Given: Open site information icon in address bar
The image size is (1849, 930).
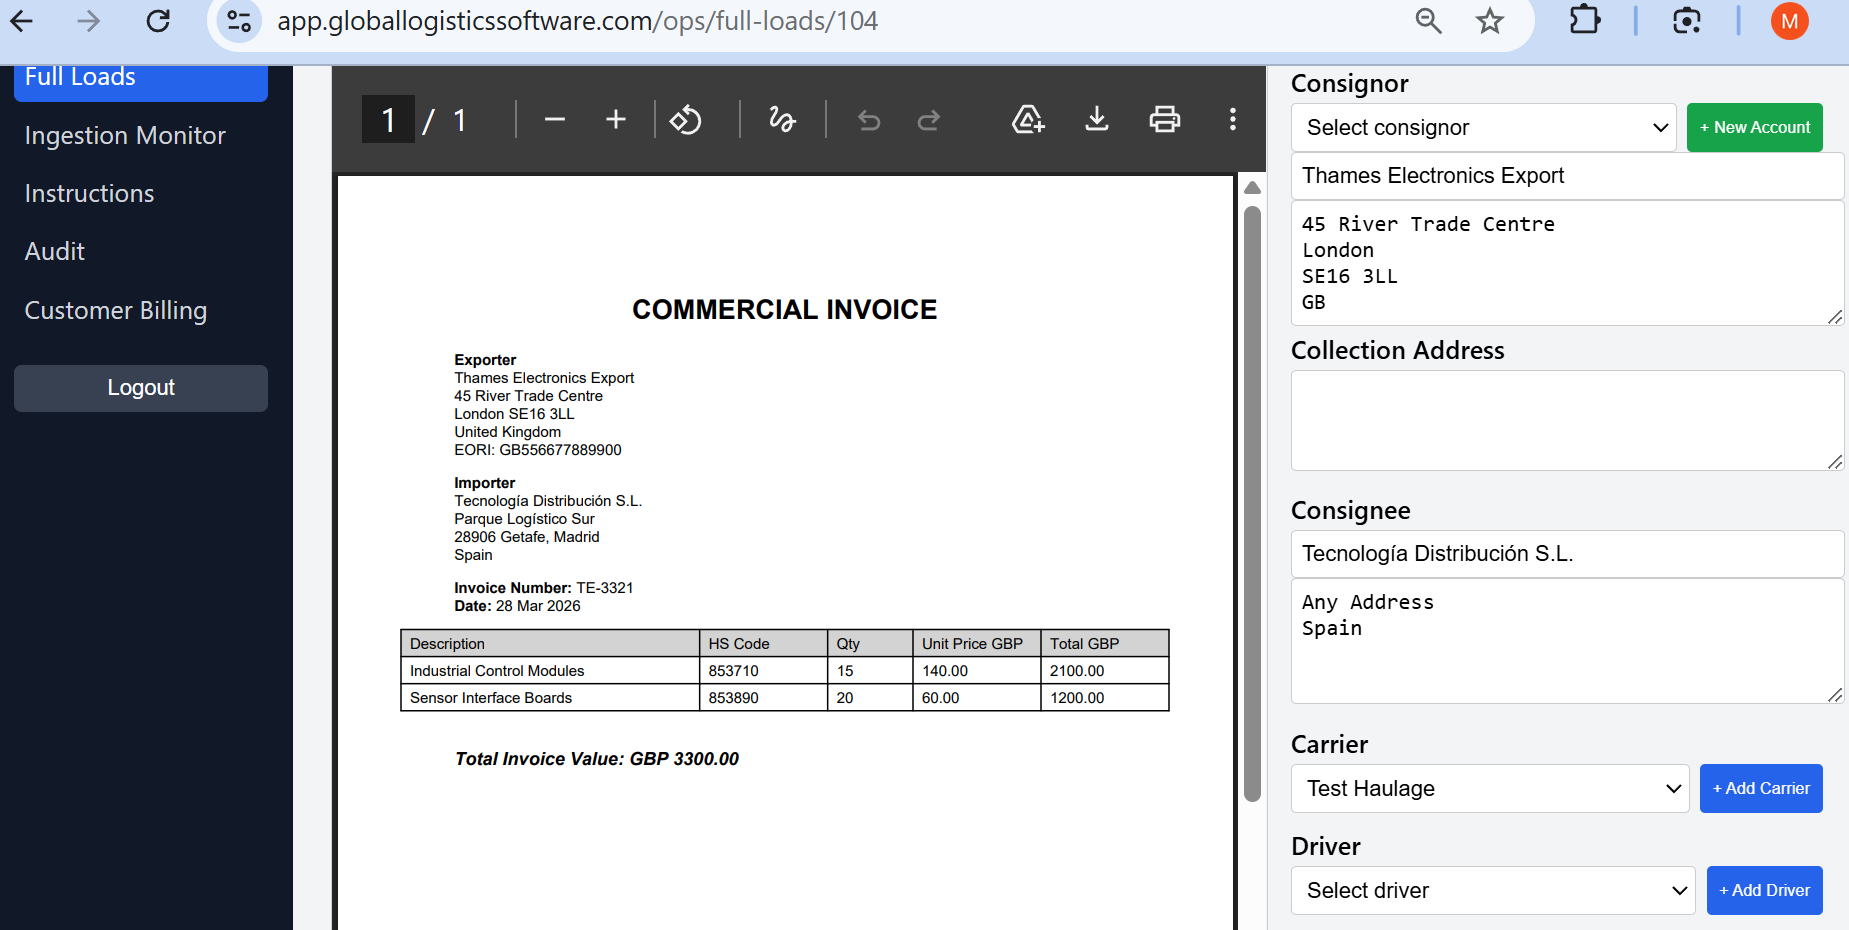Looking at the screenshot, I should [x=239, y=21].
